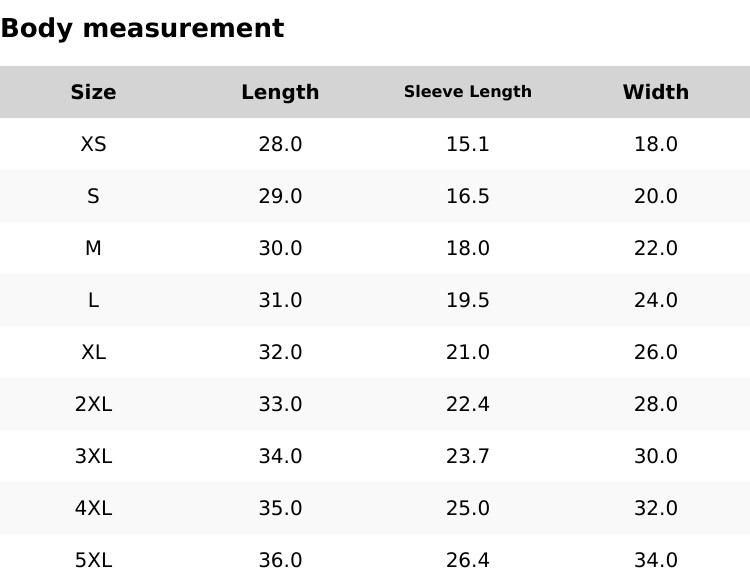The image size is (750, 586).
Task: Click the width value 20.0
Action: click(655, 196)
